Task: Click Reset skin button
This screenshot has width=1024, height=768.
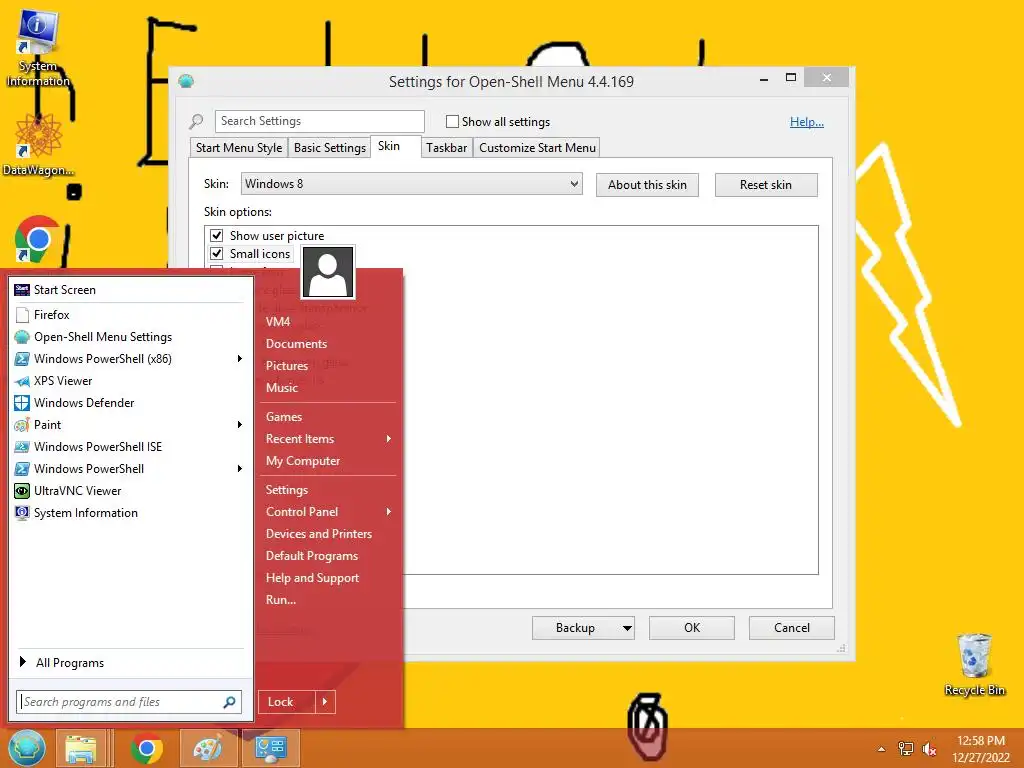Action: (766, 185)
